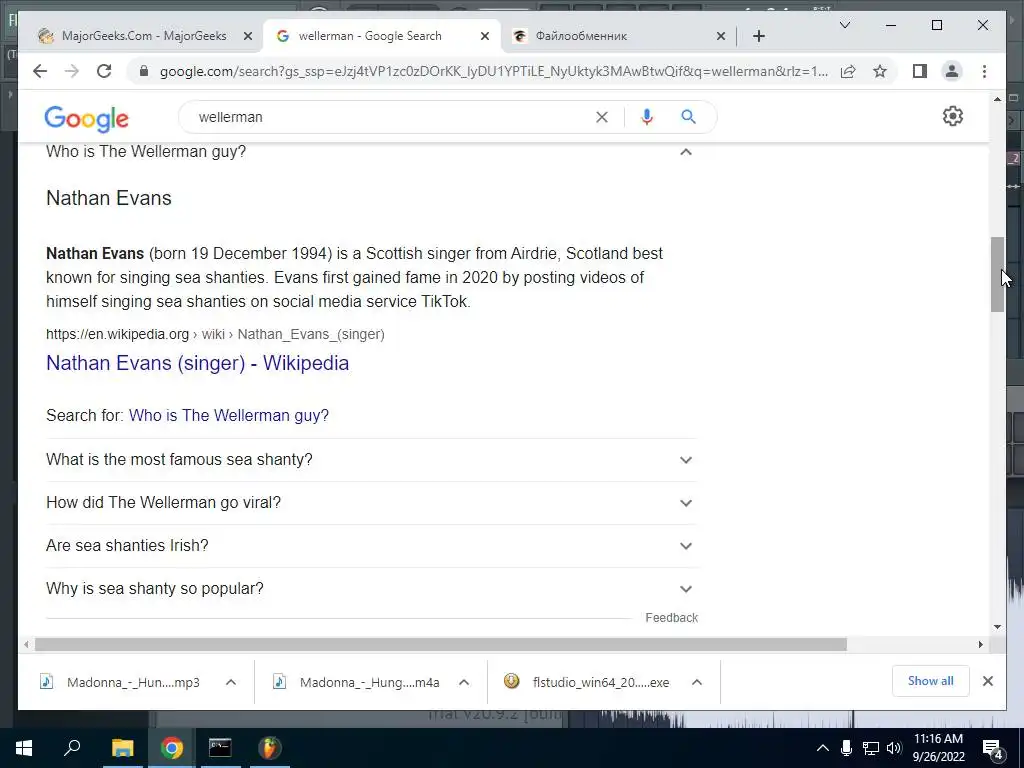Switch to the Файлообменник tab
Image resolution: width=1024 pixels, height=768 pixels.
pos(618,36)
